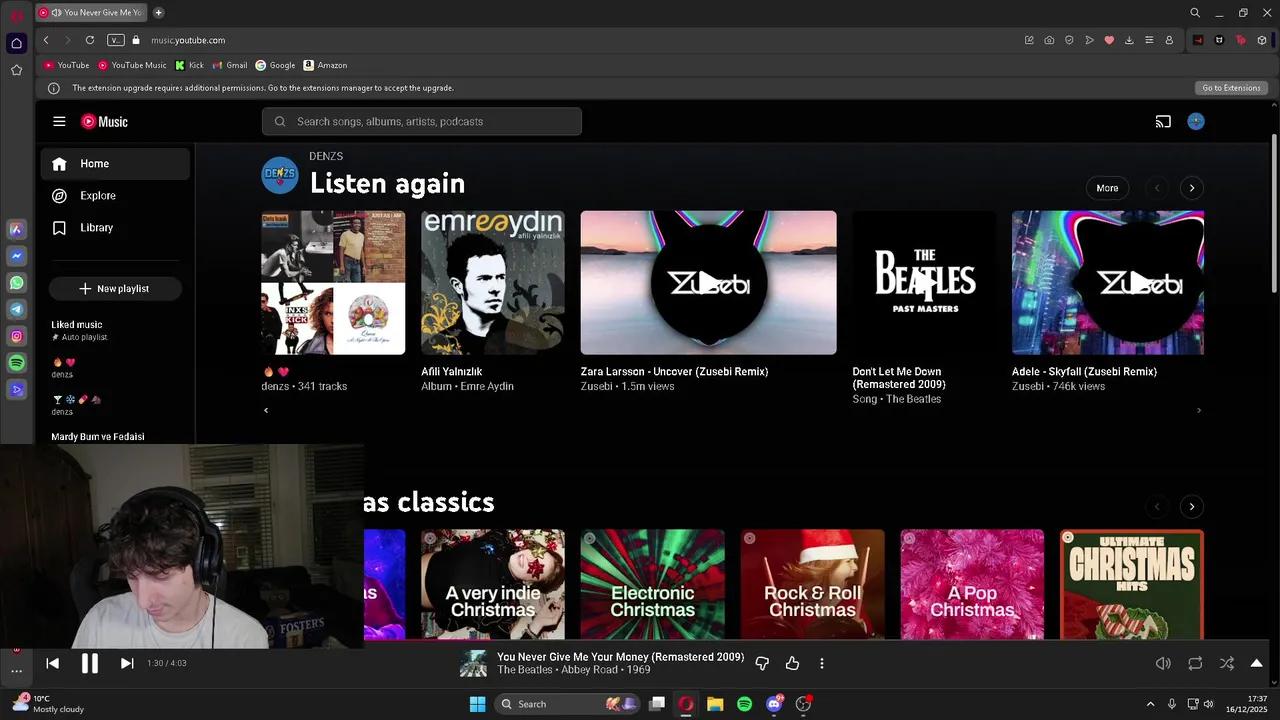
Task: Open the denzs 341 tracks playlist cover
Action: (333, 282)
